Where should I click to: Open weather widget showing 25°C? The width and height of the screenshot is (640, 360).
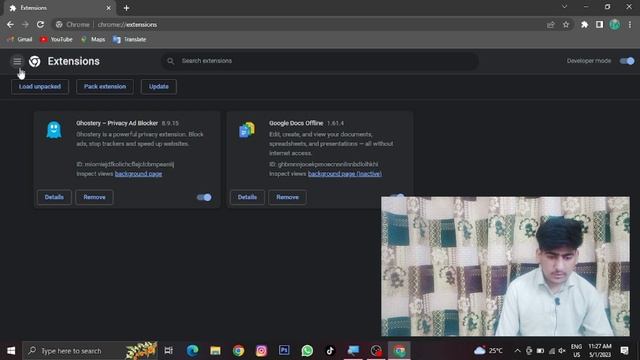pos(488,351)
